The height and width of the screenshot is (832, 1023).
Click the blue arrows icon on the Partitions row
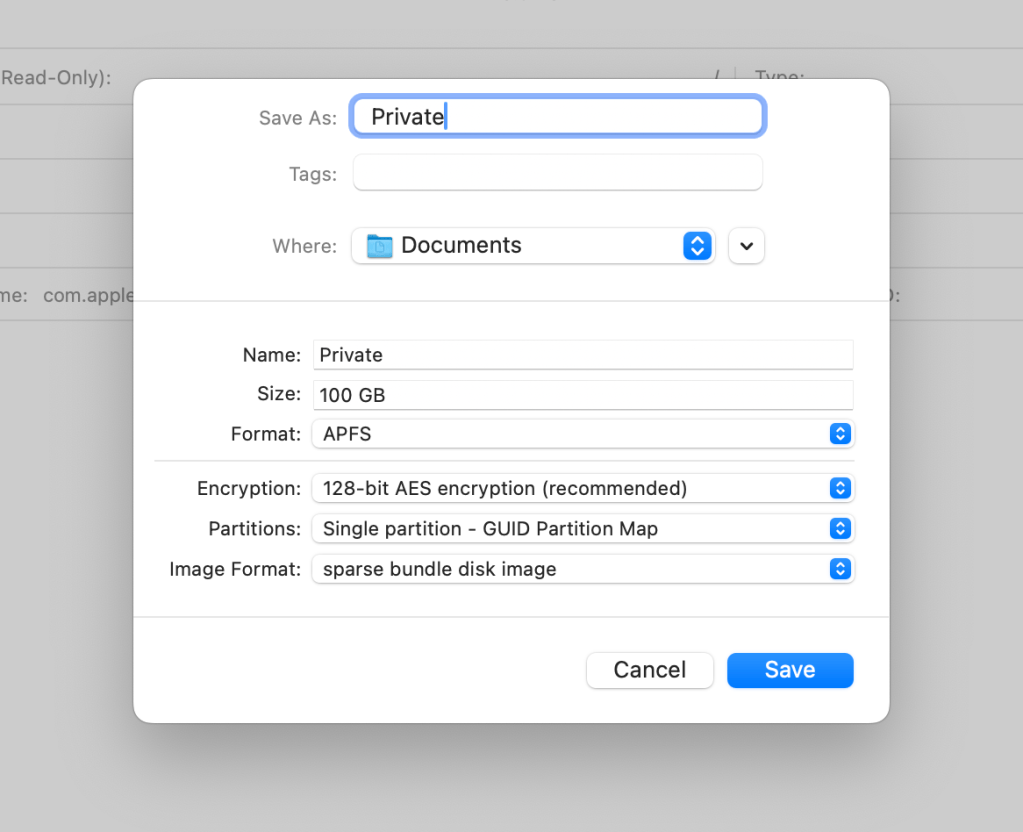click(841, 529)
